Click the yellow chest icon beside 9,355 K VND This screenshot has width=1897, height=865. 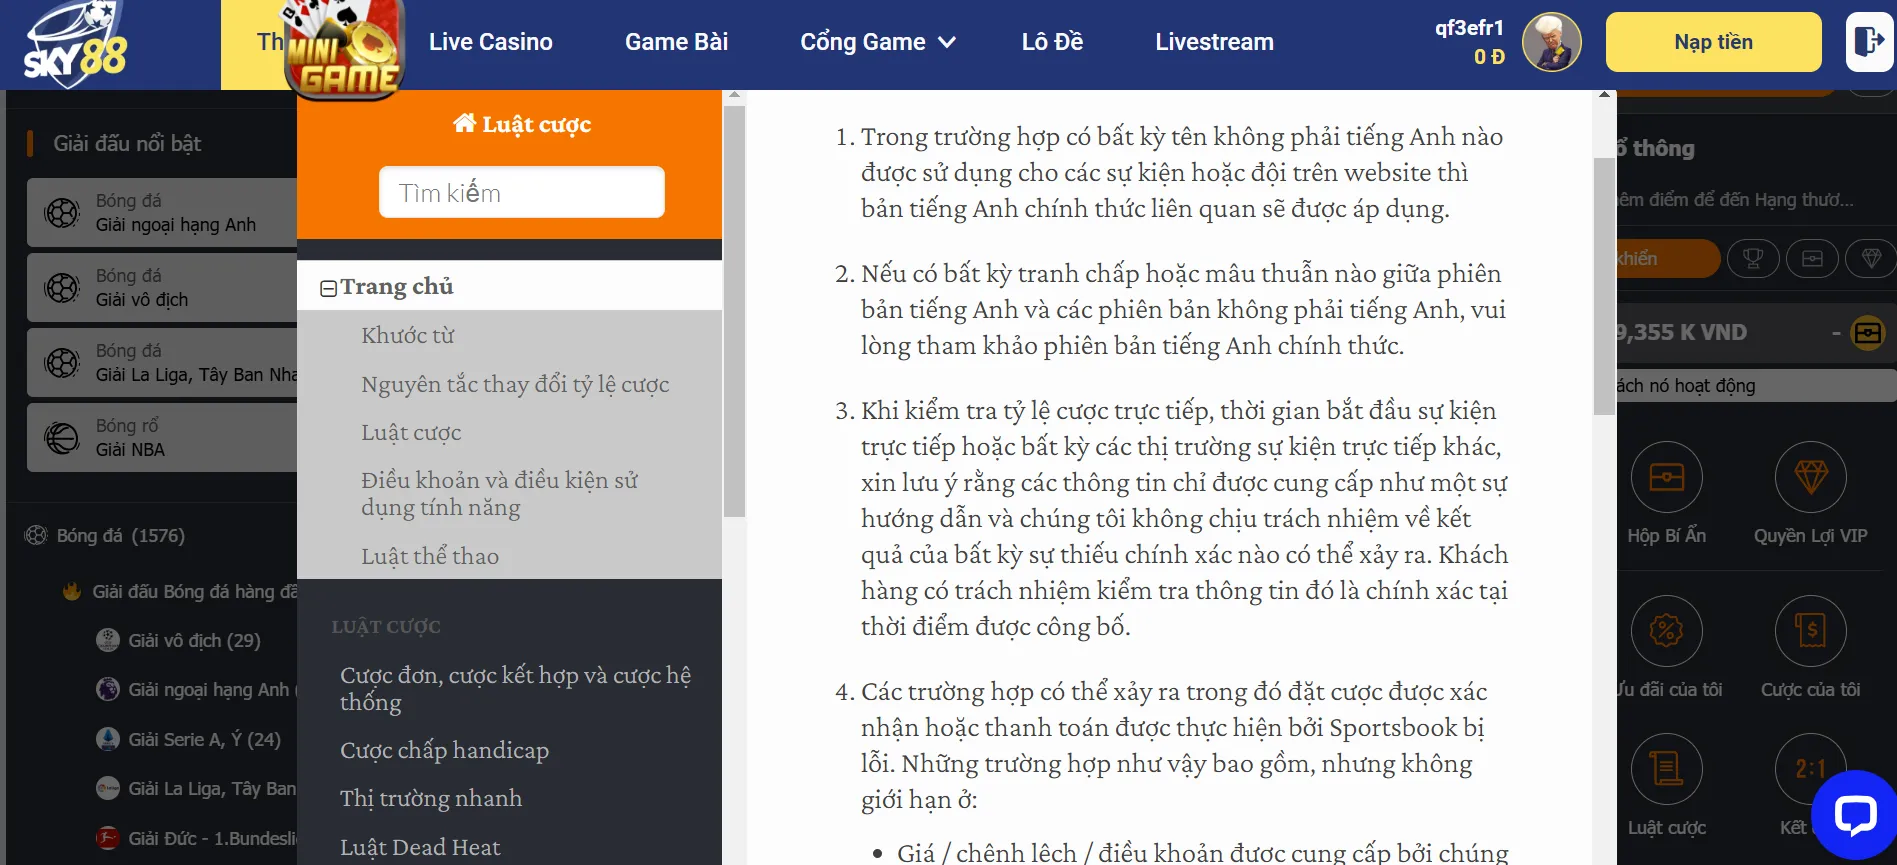point(1868,332)
